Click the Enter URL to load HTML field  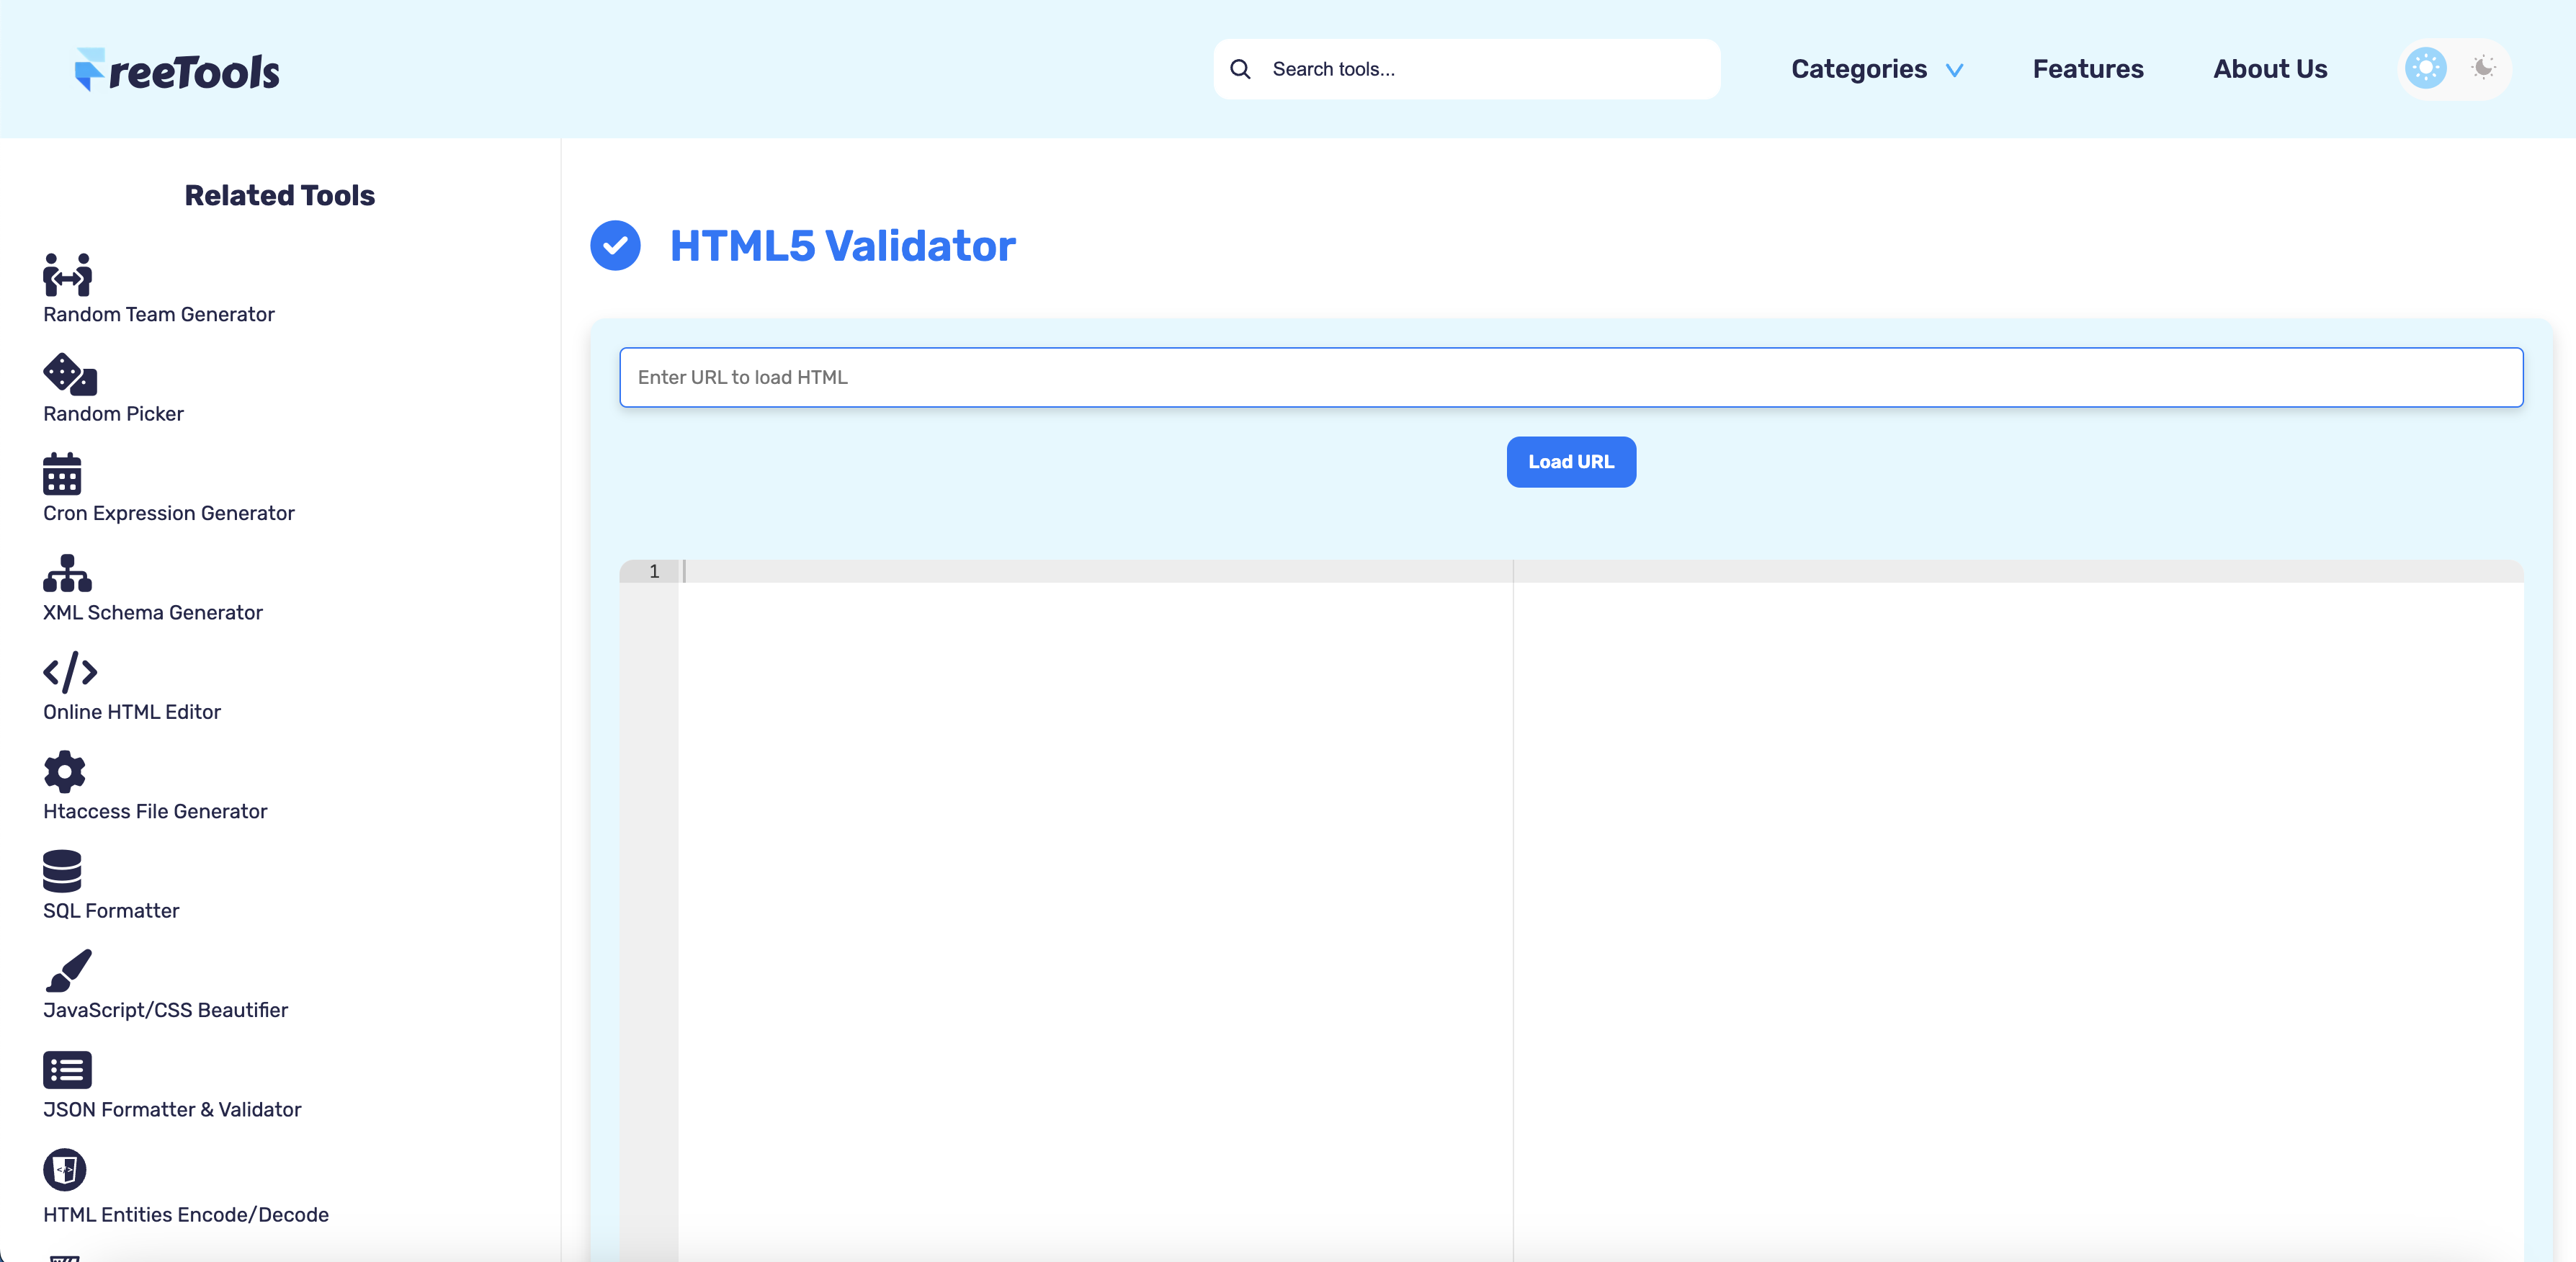(x=1570, y=377)
